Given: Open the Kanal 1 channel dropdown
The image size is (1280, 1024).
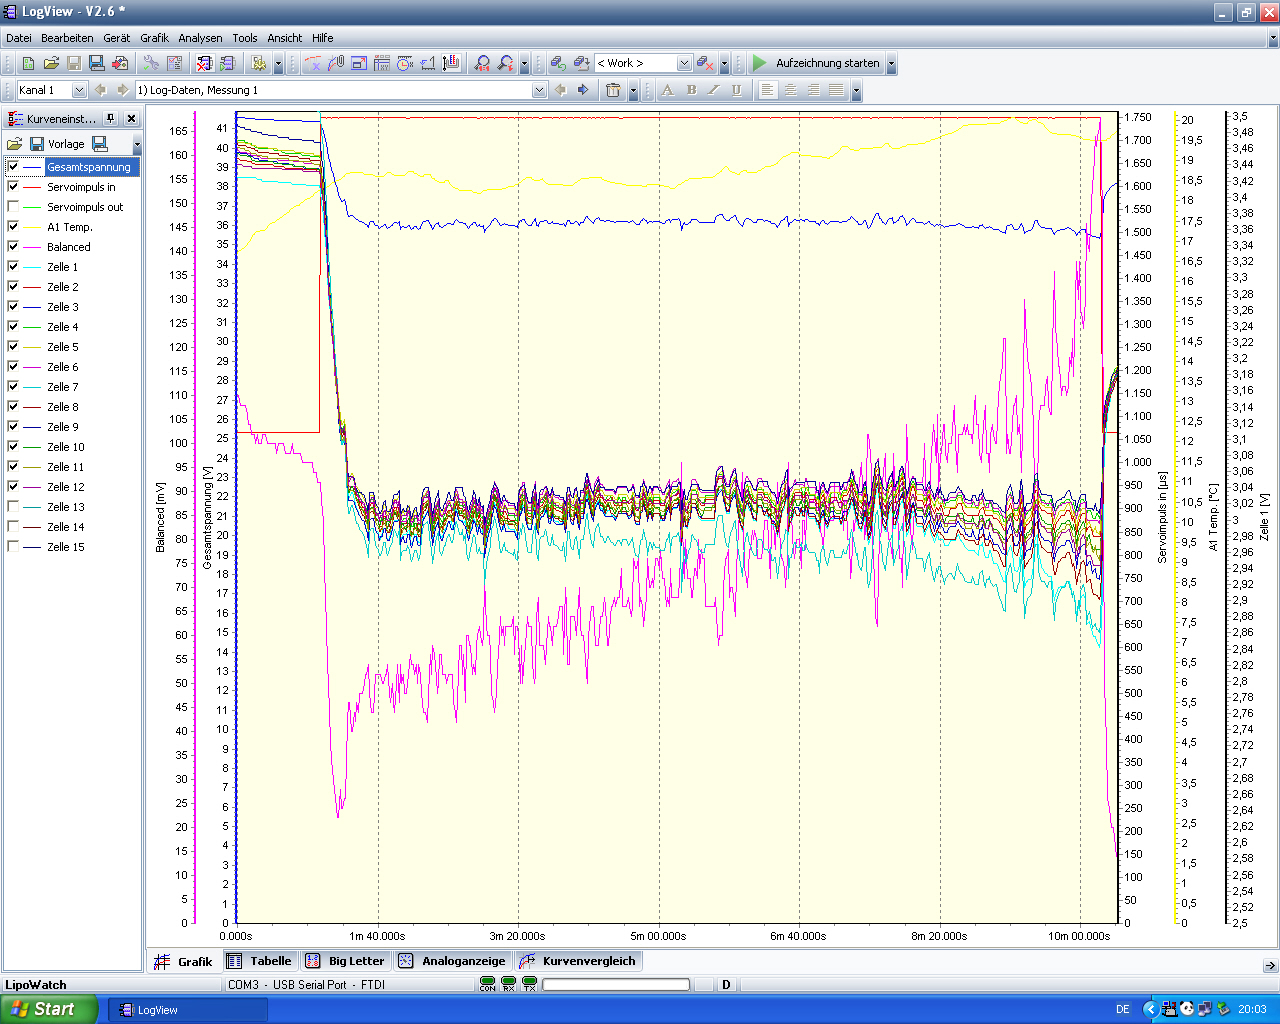Looking at the screenshot, I should 80,90.
